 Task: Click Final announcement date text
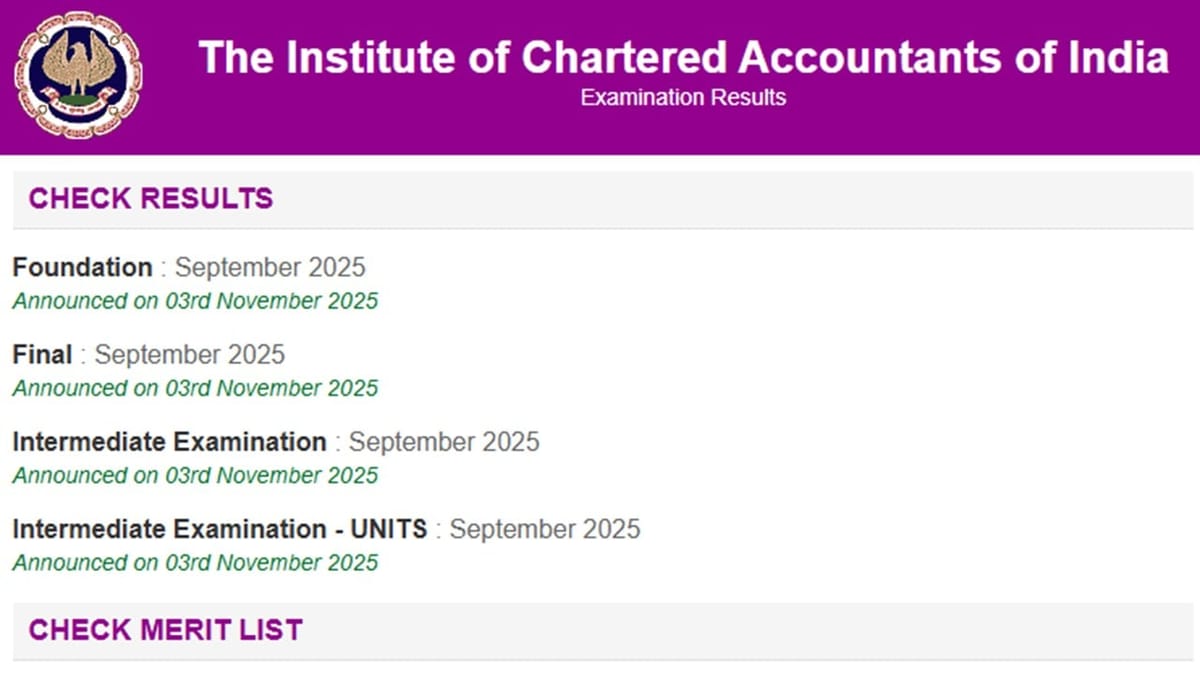195,388
